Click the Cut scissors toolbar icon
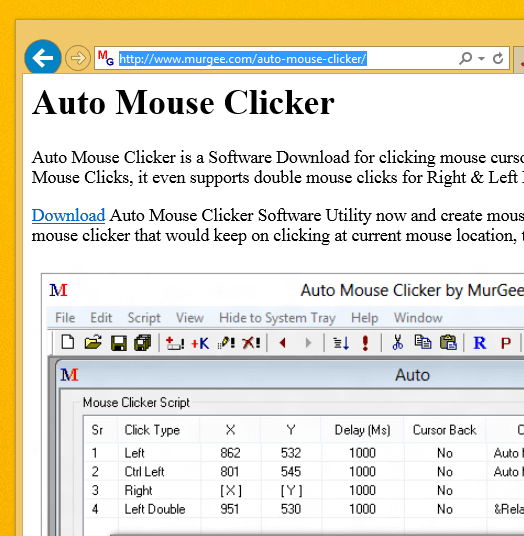 point(398,342)
